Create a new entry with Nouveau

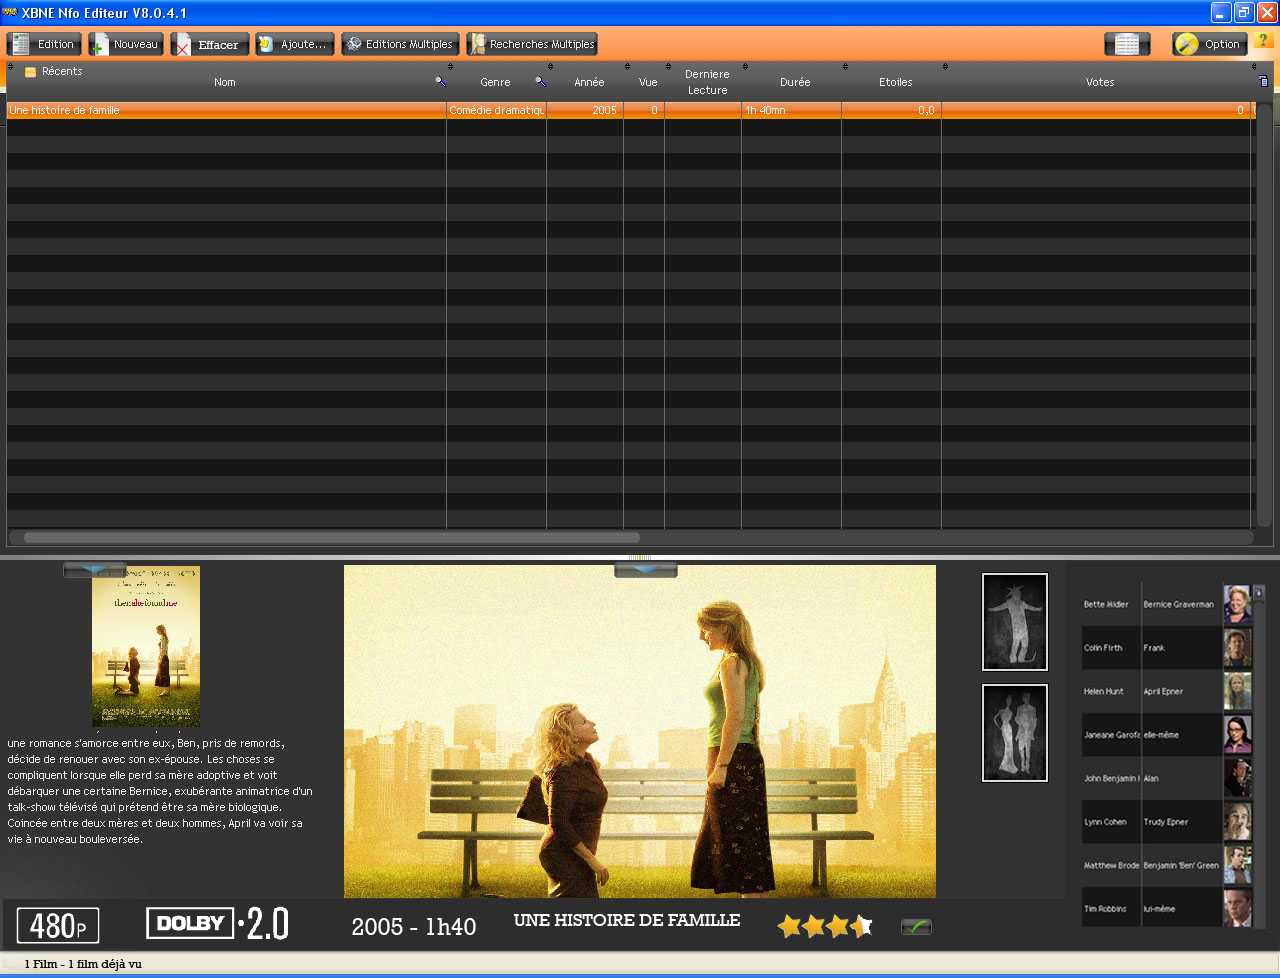click(126, 44)
